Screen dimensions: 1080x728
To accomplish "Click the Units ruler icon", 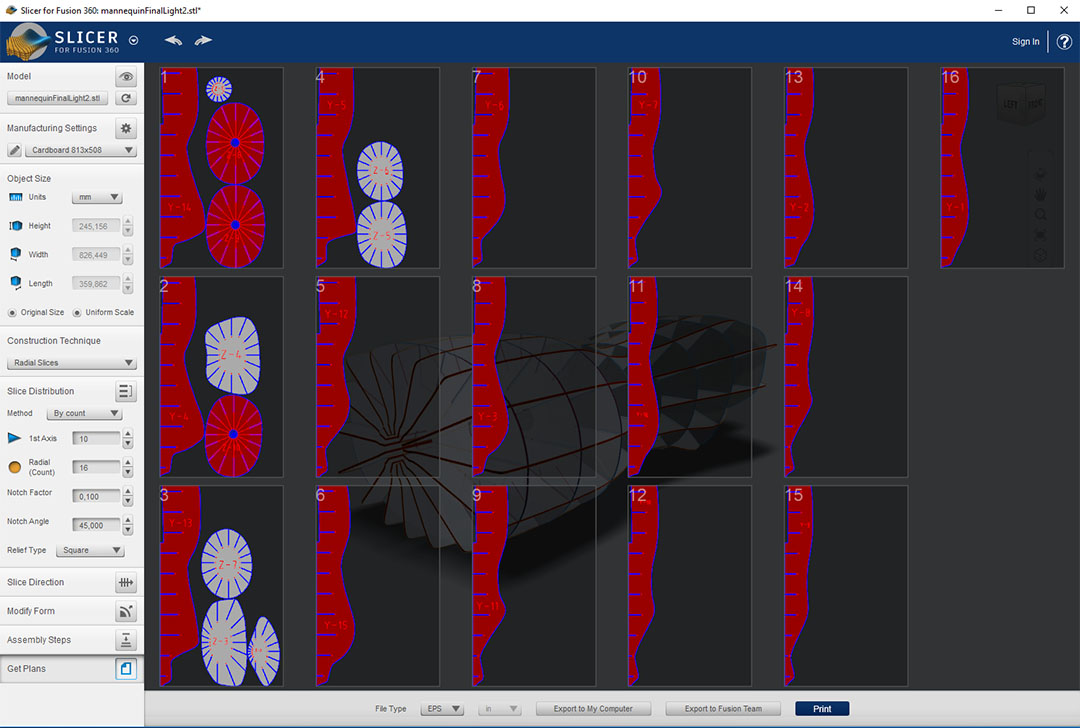I will [15, 197].
